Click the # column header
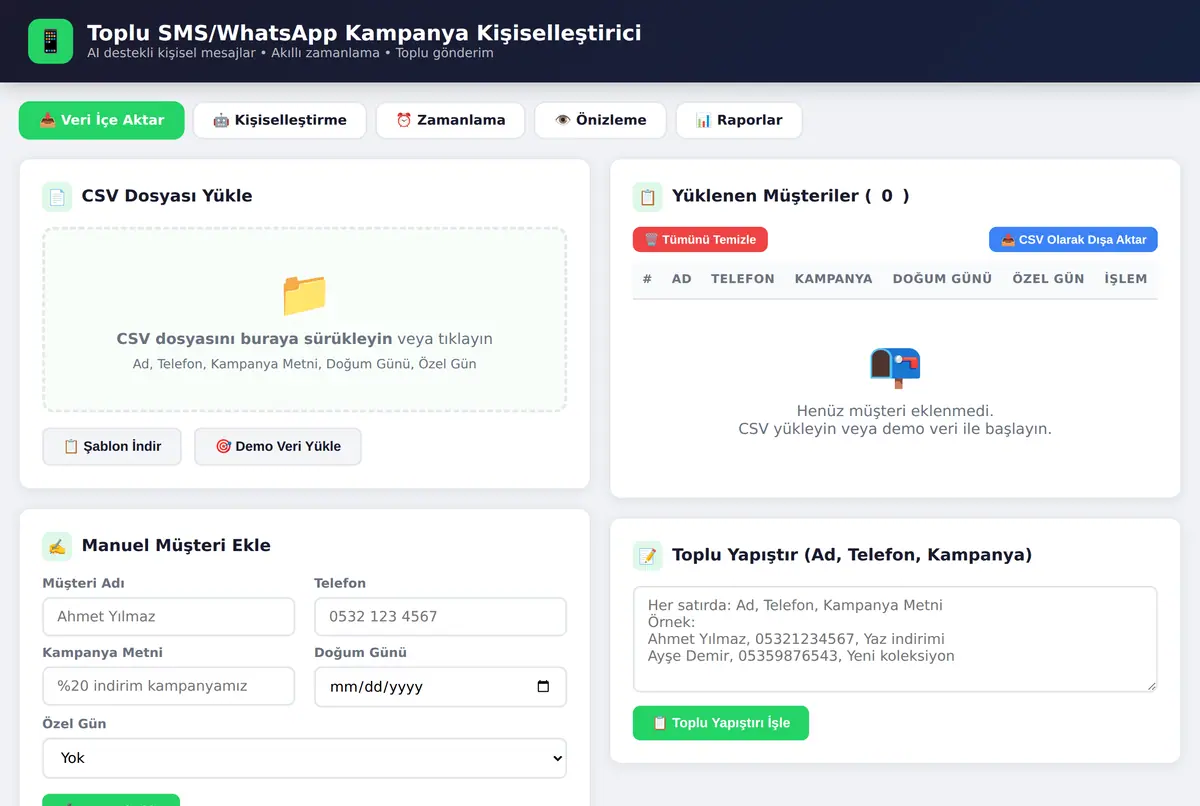 (647, 279)
